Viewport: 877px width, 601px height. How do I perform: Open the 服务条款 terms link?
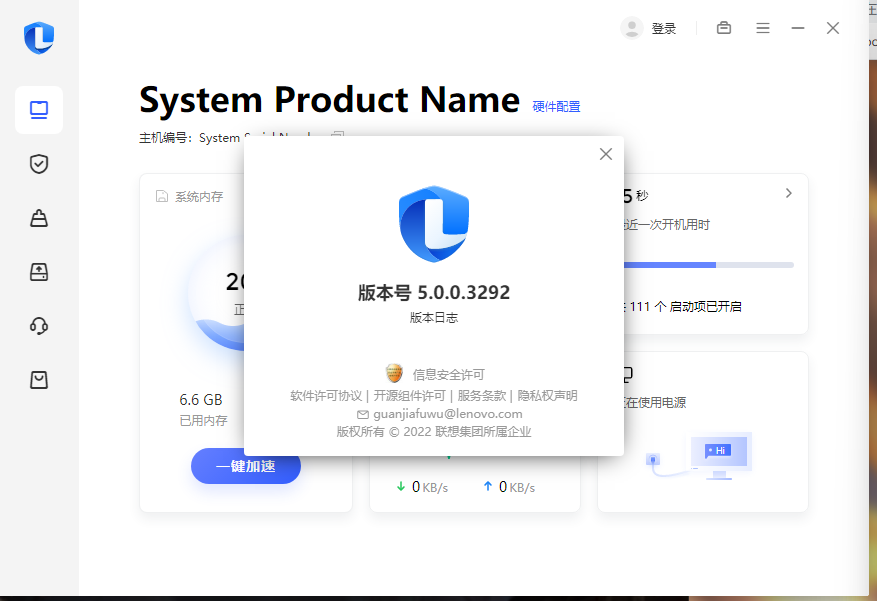click(482, 396)
